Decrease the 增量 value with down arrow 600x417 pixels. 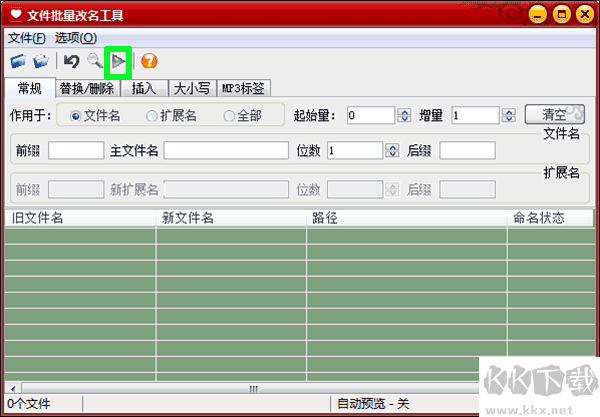pyautogui.click(x=509, y=119)
